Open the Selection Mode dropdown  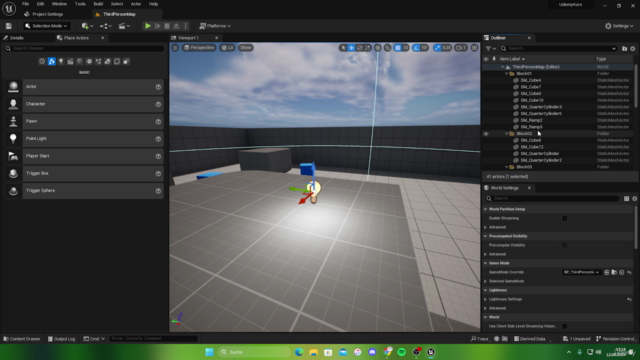[46, 26]
